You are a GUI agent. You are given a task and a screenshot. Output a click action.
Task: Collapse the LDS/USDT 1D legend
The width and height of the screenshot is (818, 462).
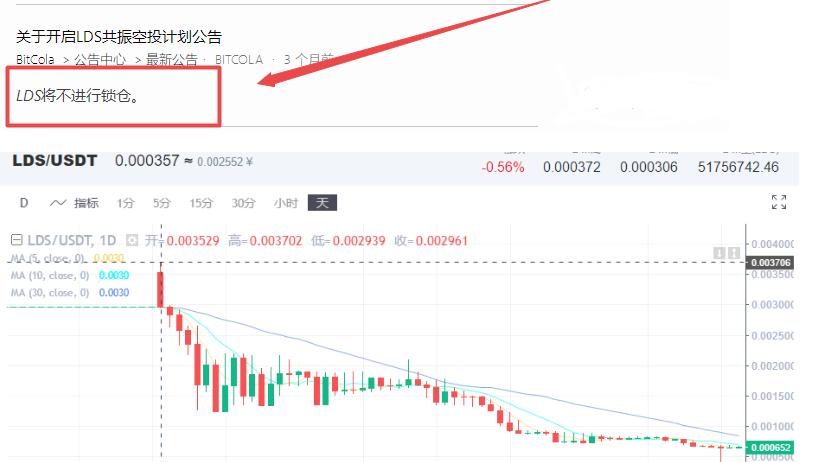(x=17, y=240)
